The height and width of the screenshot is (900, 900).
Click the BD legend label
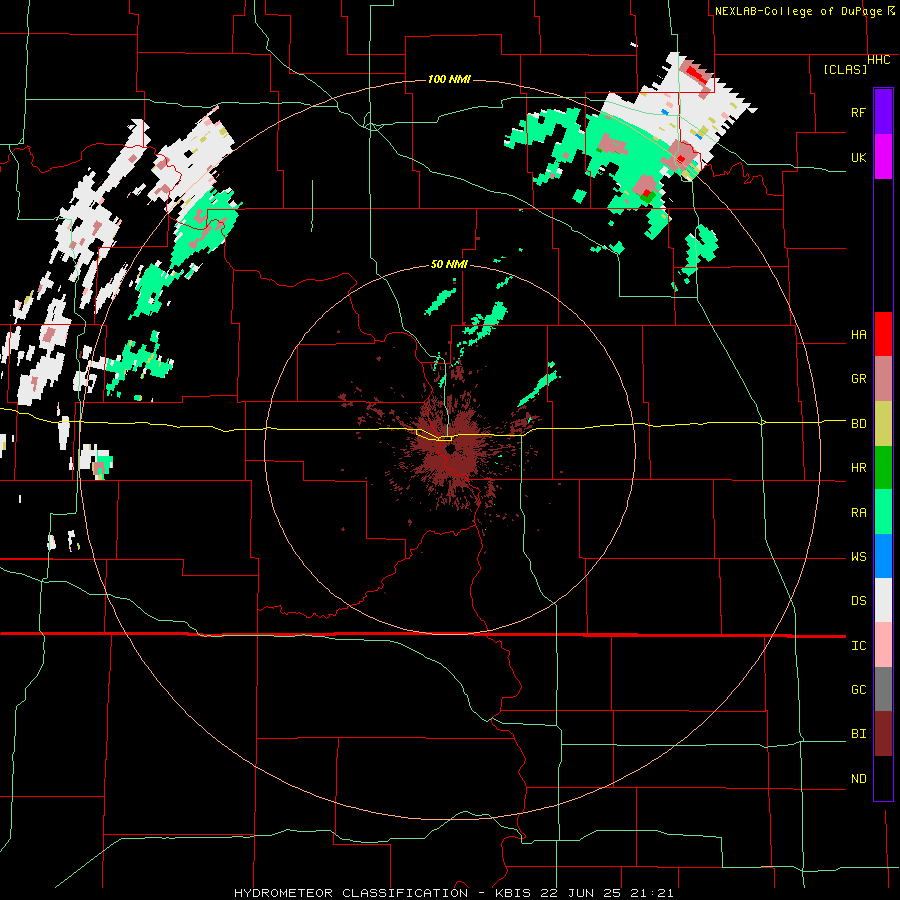point(858,424)
